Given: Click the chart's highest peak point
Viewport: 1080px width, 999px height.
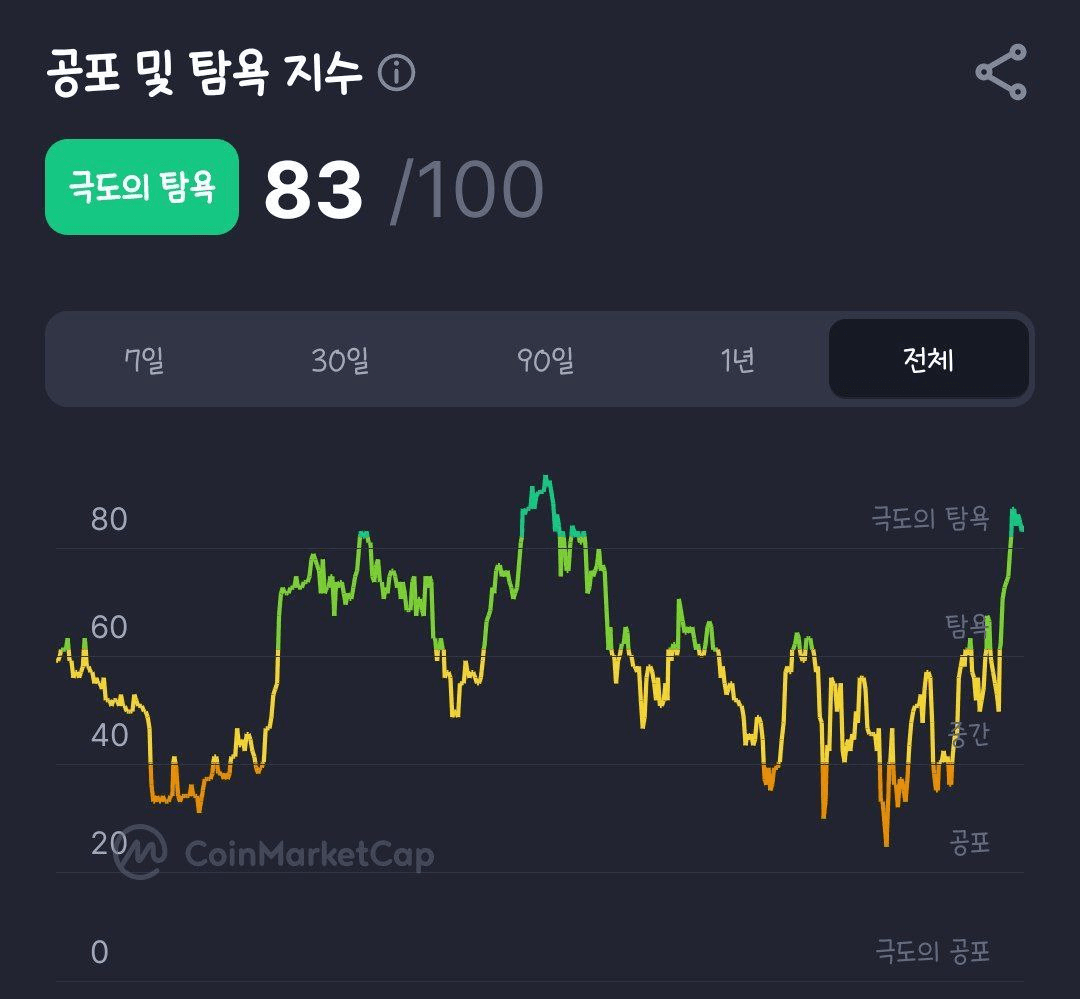Looking at the screenshot, I should (x=546, y=477).
